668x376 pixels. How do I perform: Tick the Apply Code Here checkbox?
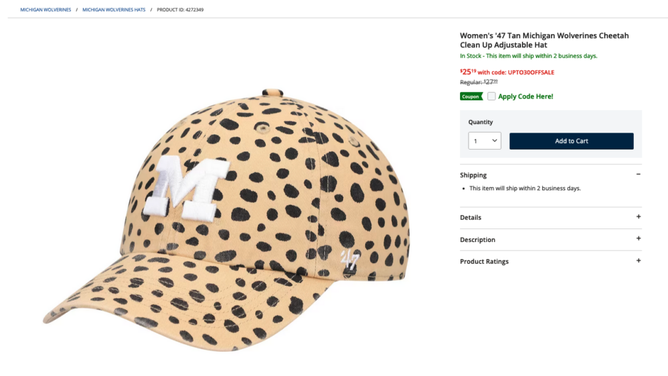point(491,96)
